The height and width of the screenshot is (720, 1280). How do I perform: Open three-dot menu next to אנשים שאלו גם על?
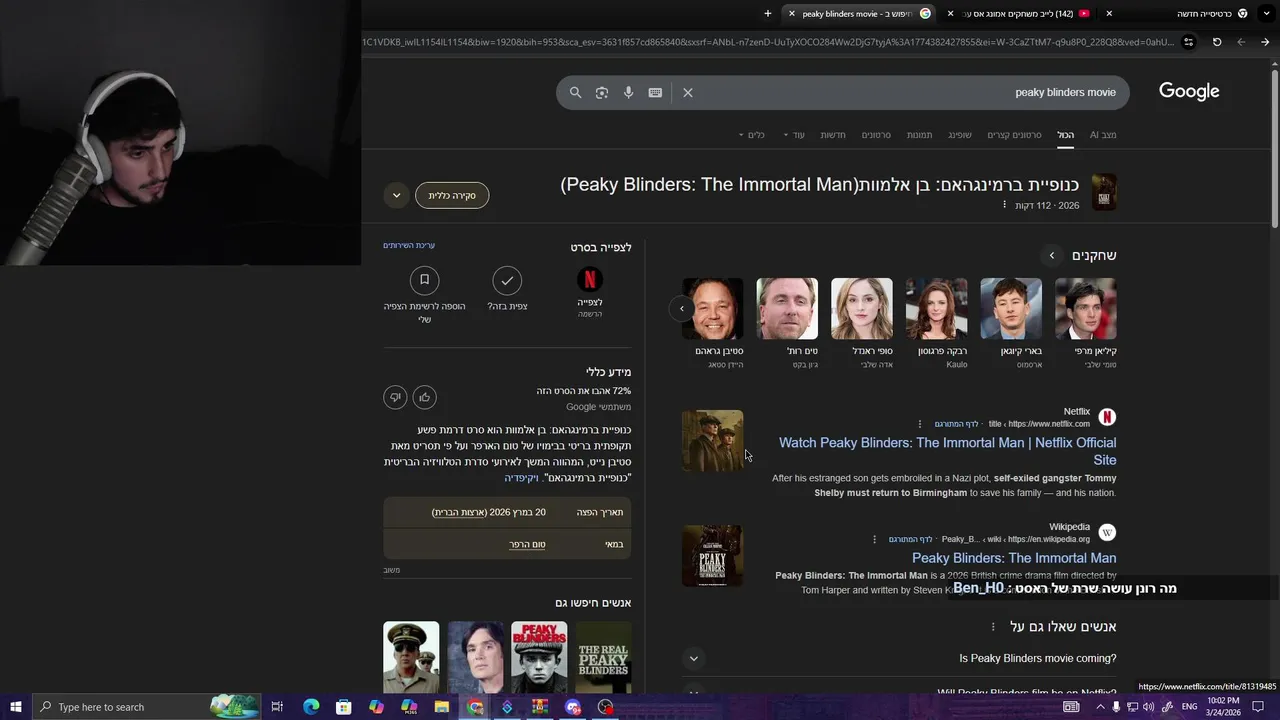[x=993, y=627]
